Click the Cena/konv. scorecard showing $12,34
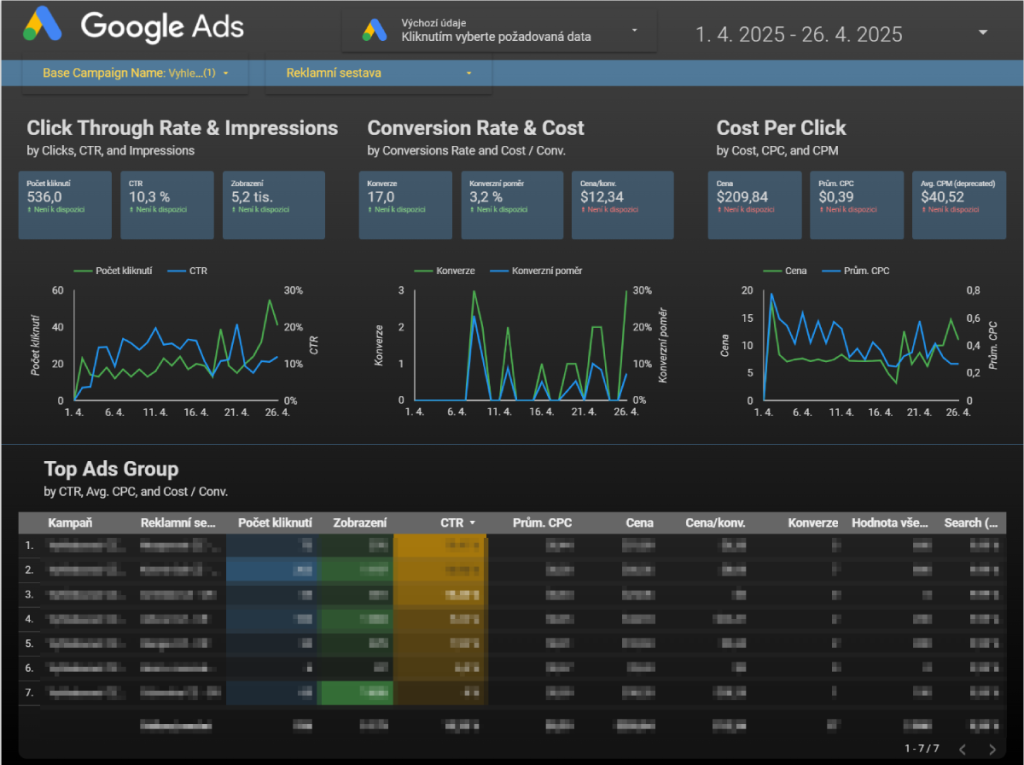Image resolution: width=1024 pixels, height=765 pixels. pyautogui.click(x=622, y=205)
